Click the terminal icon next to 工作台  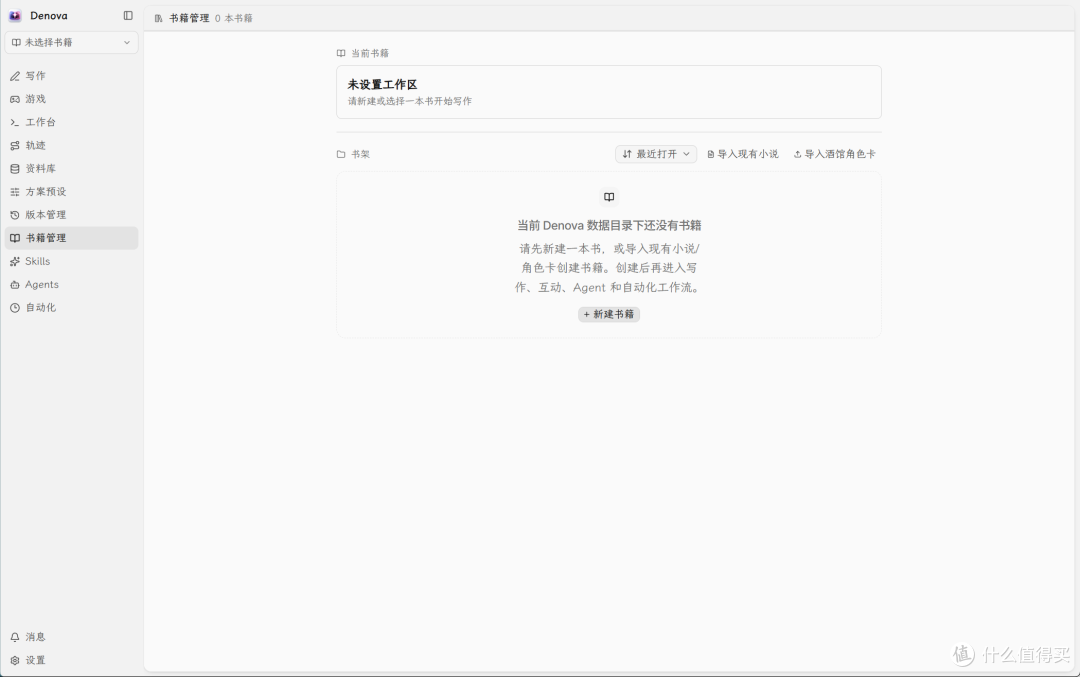pos(15,123)
